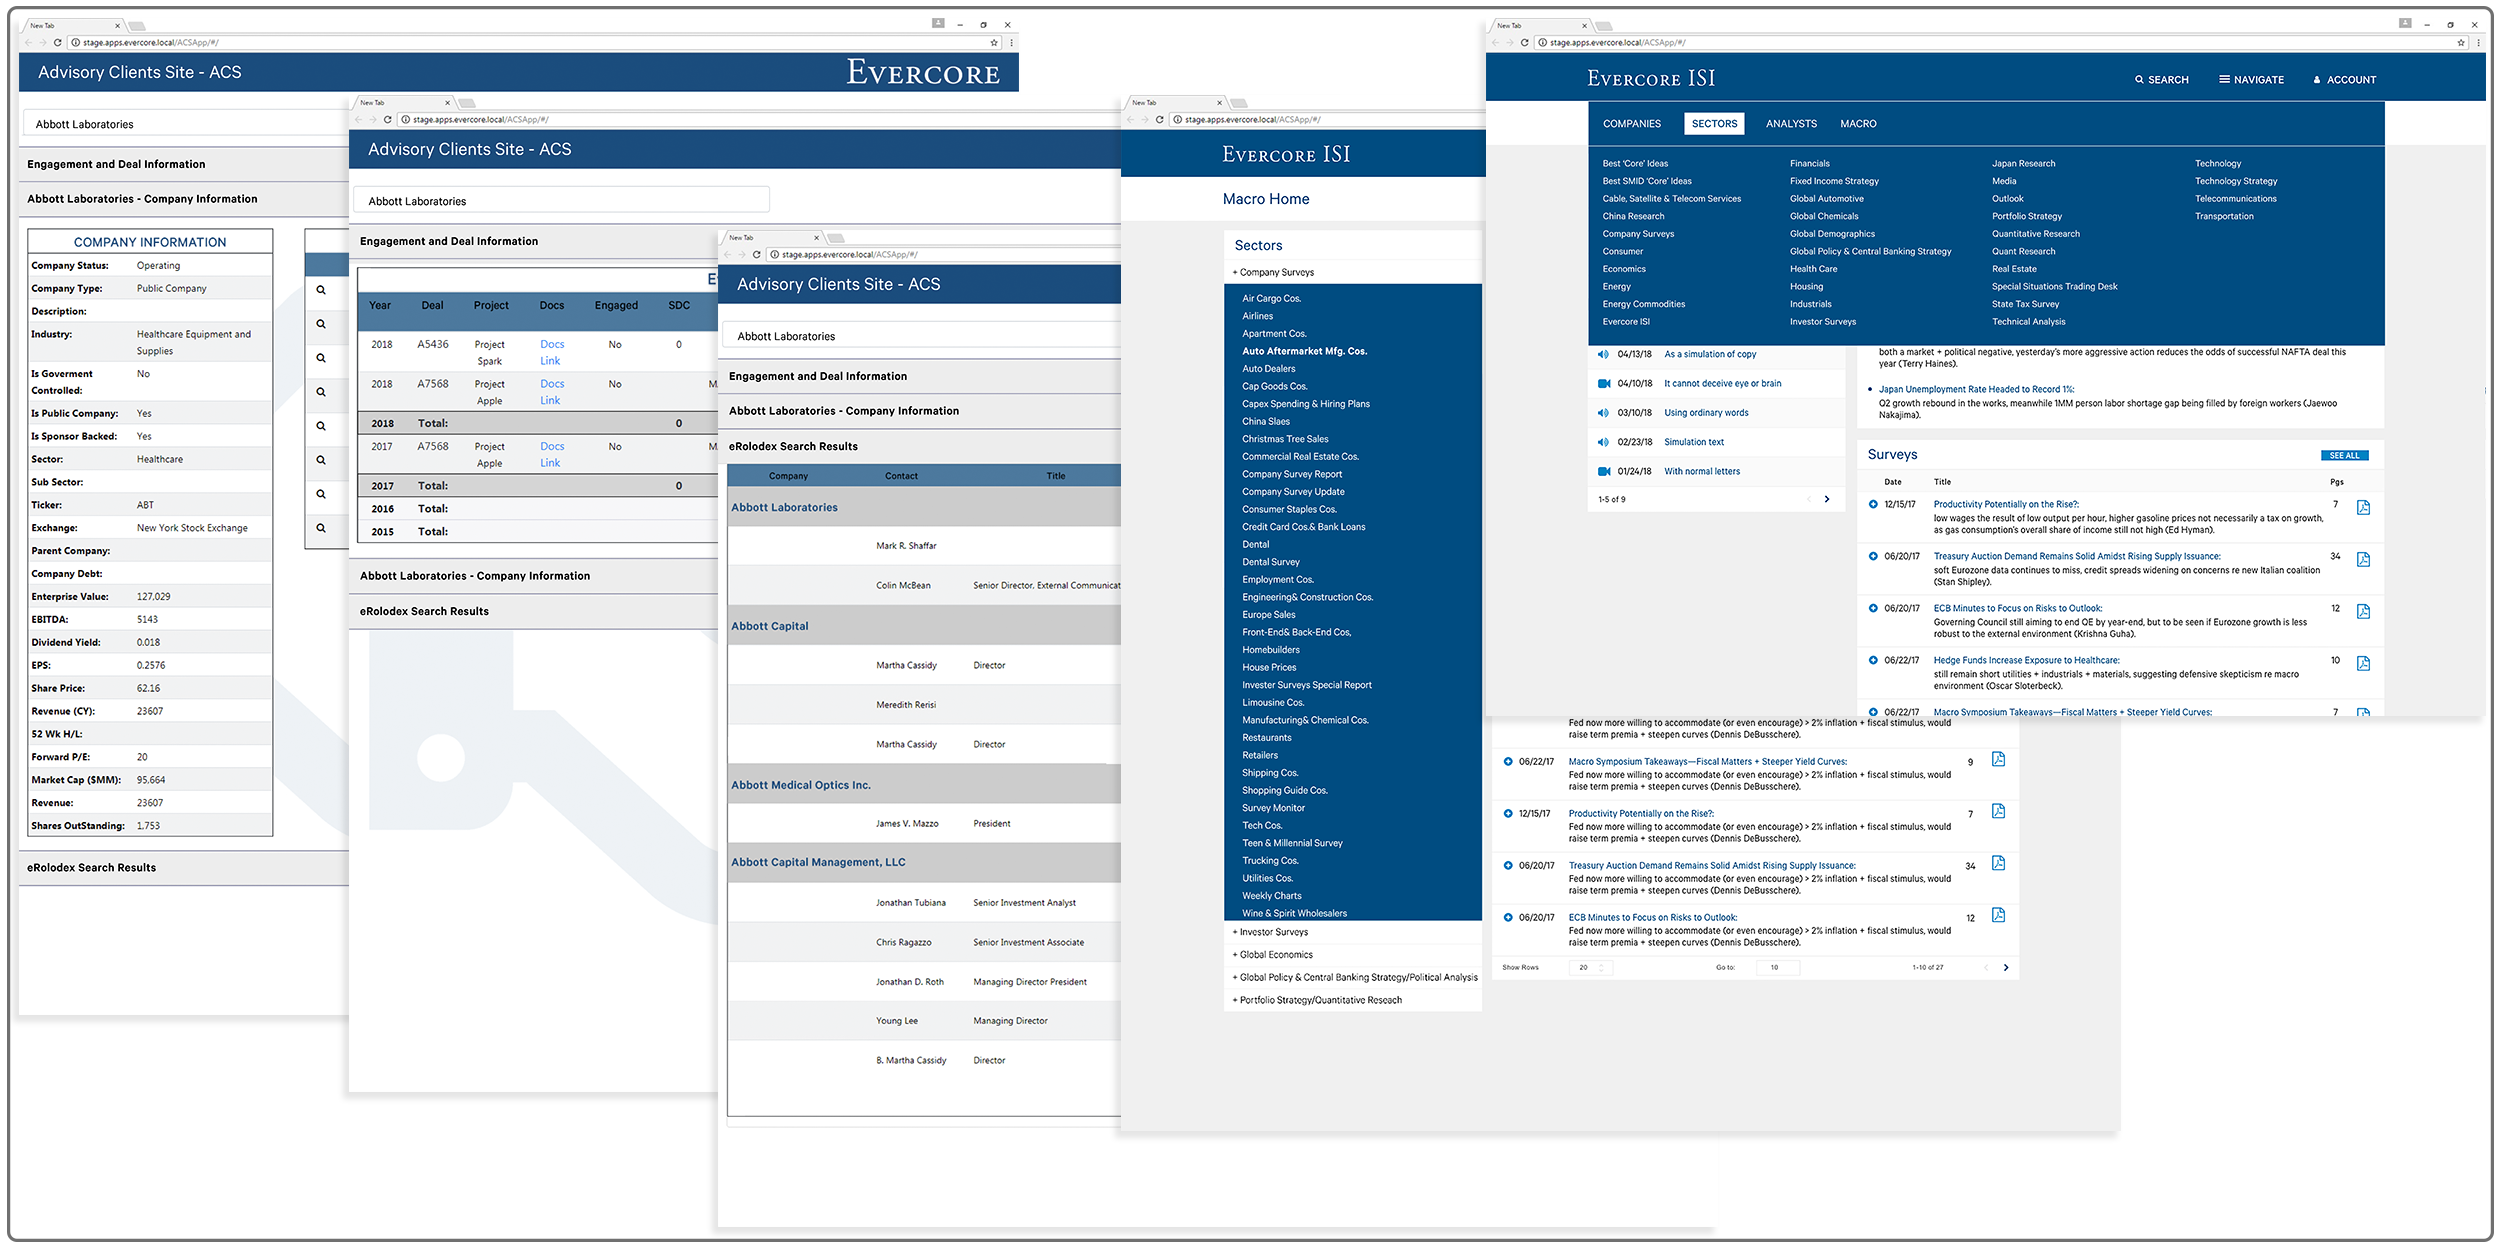Screen dimensions: 2500x1250
Task: Click video camera icon next to 04/10/18 entry
Action: tap(1603, 383)
